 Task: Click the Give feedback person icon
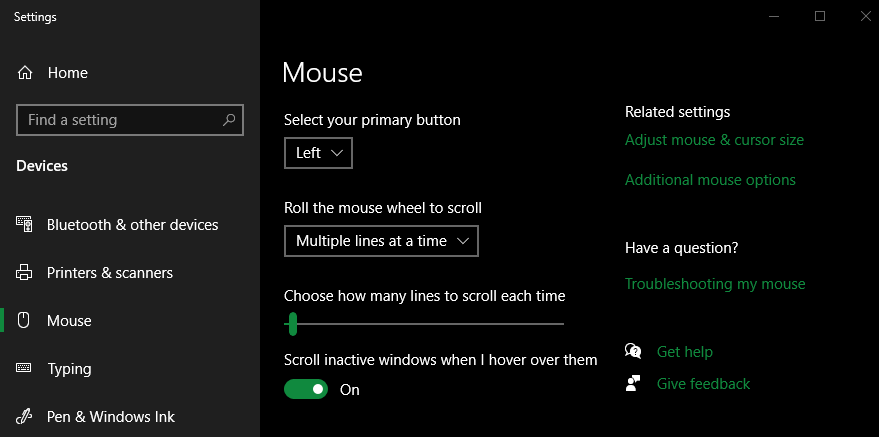click(x=633, y=383)
